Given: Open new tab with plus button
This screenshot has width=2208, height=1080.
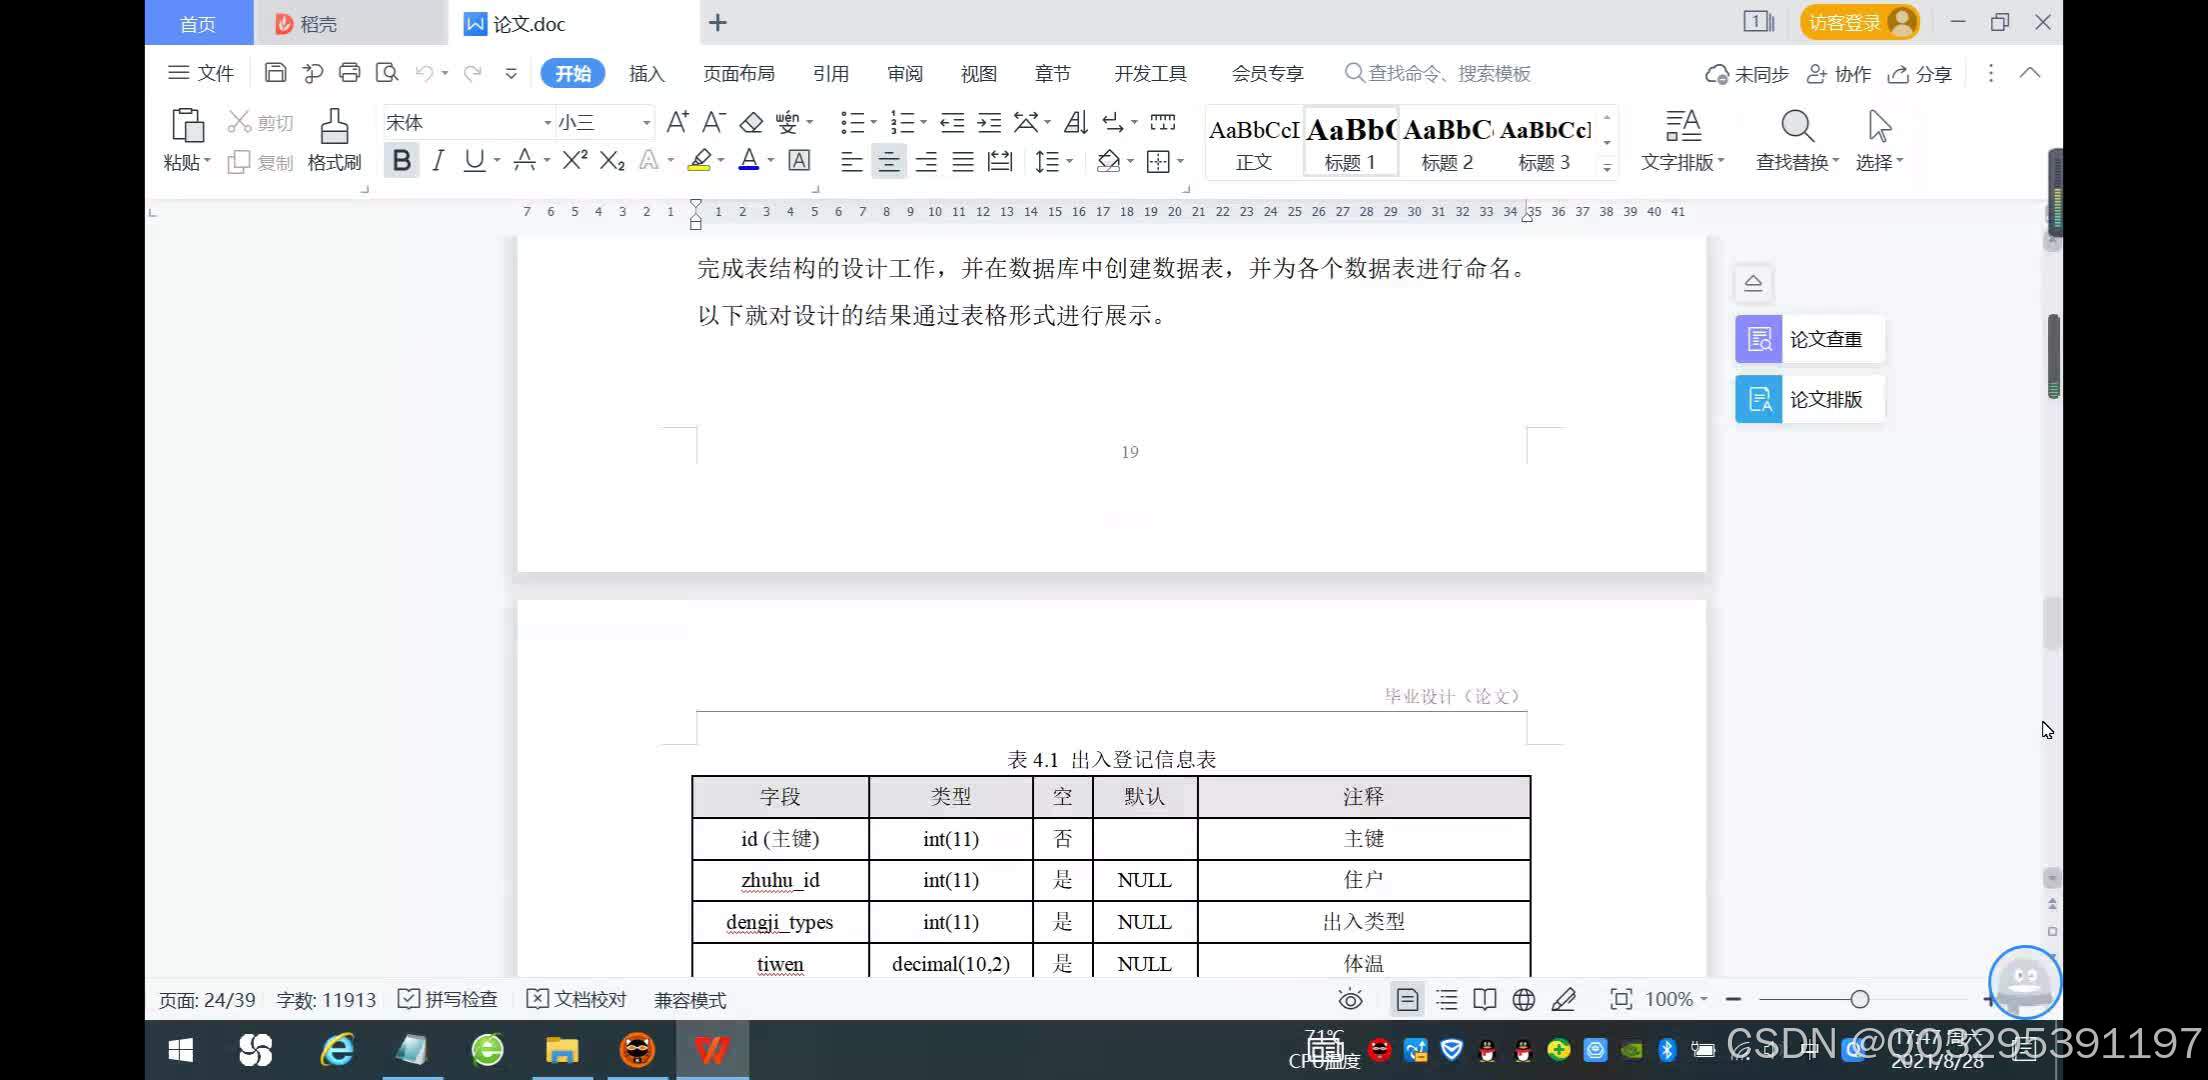Looking at the screenshot, I should pyautogui.click(x=718, y=23).
